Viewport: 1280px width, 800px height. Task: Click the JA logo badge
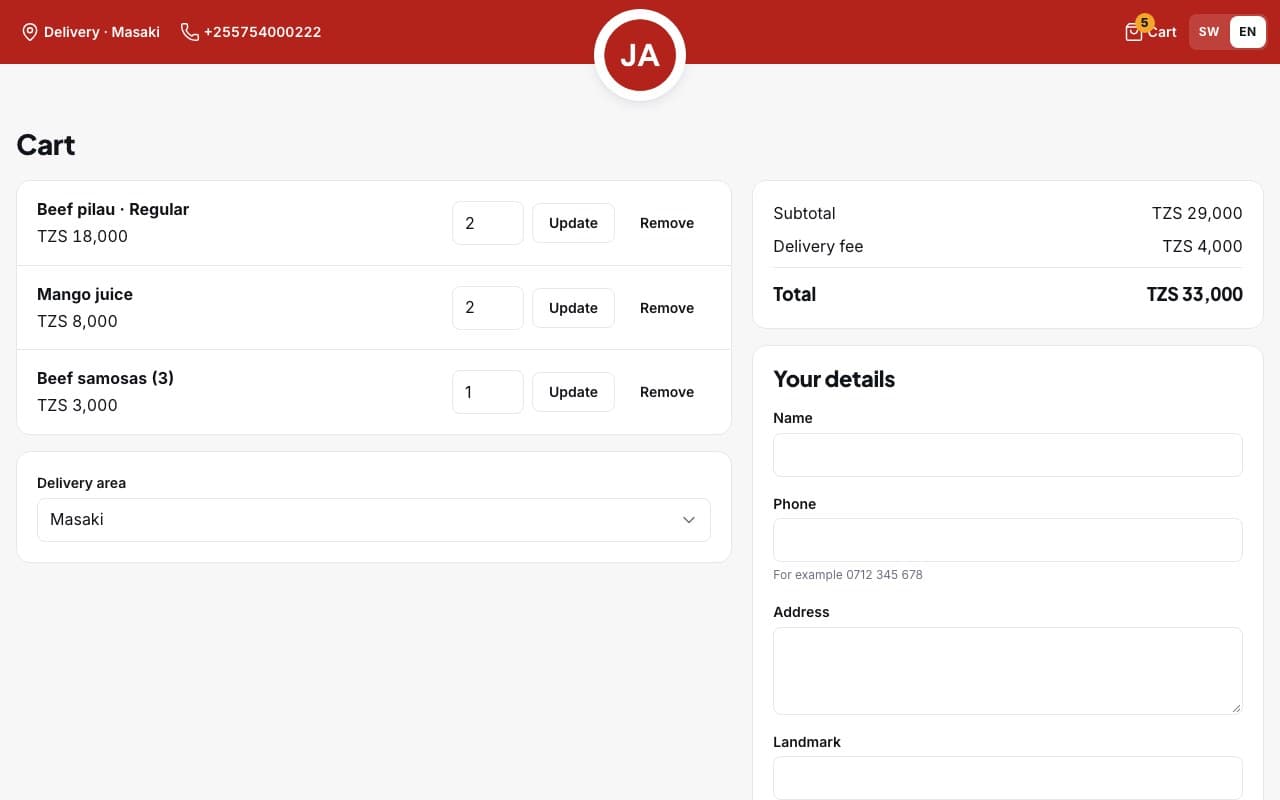[x=640, y=55]
